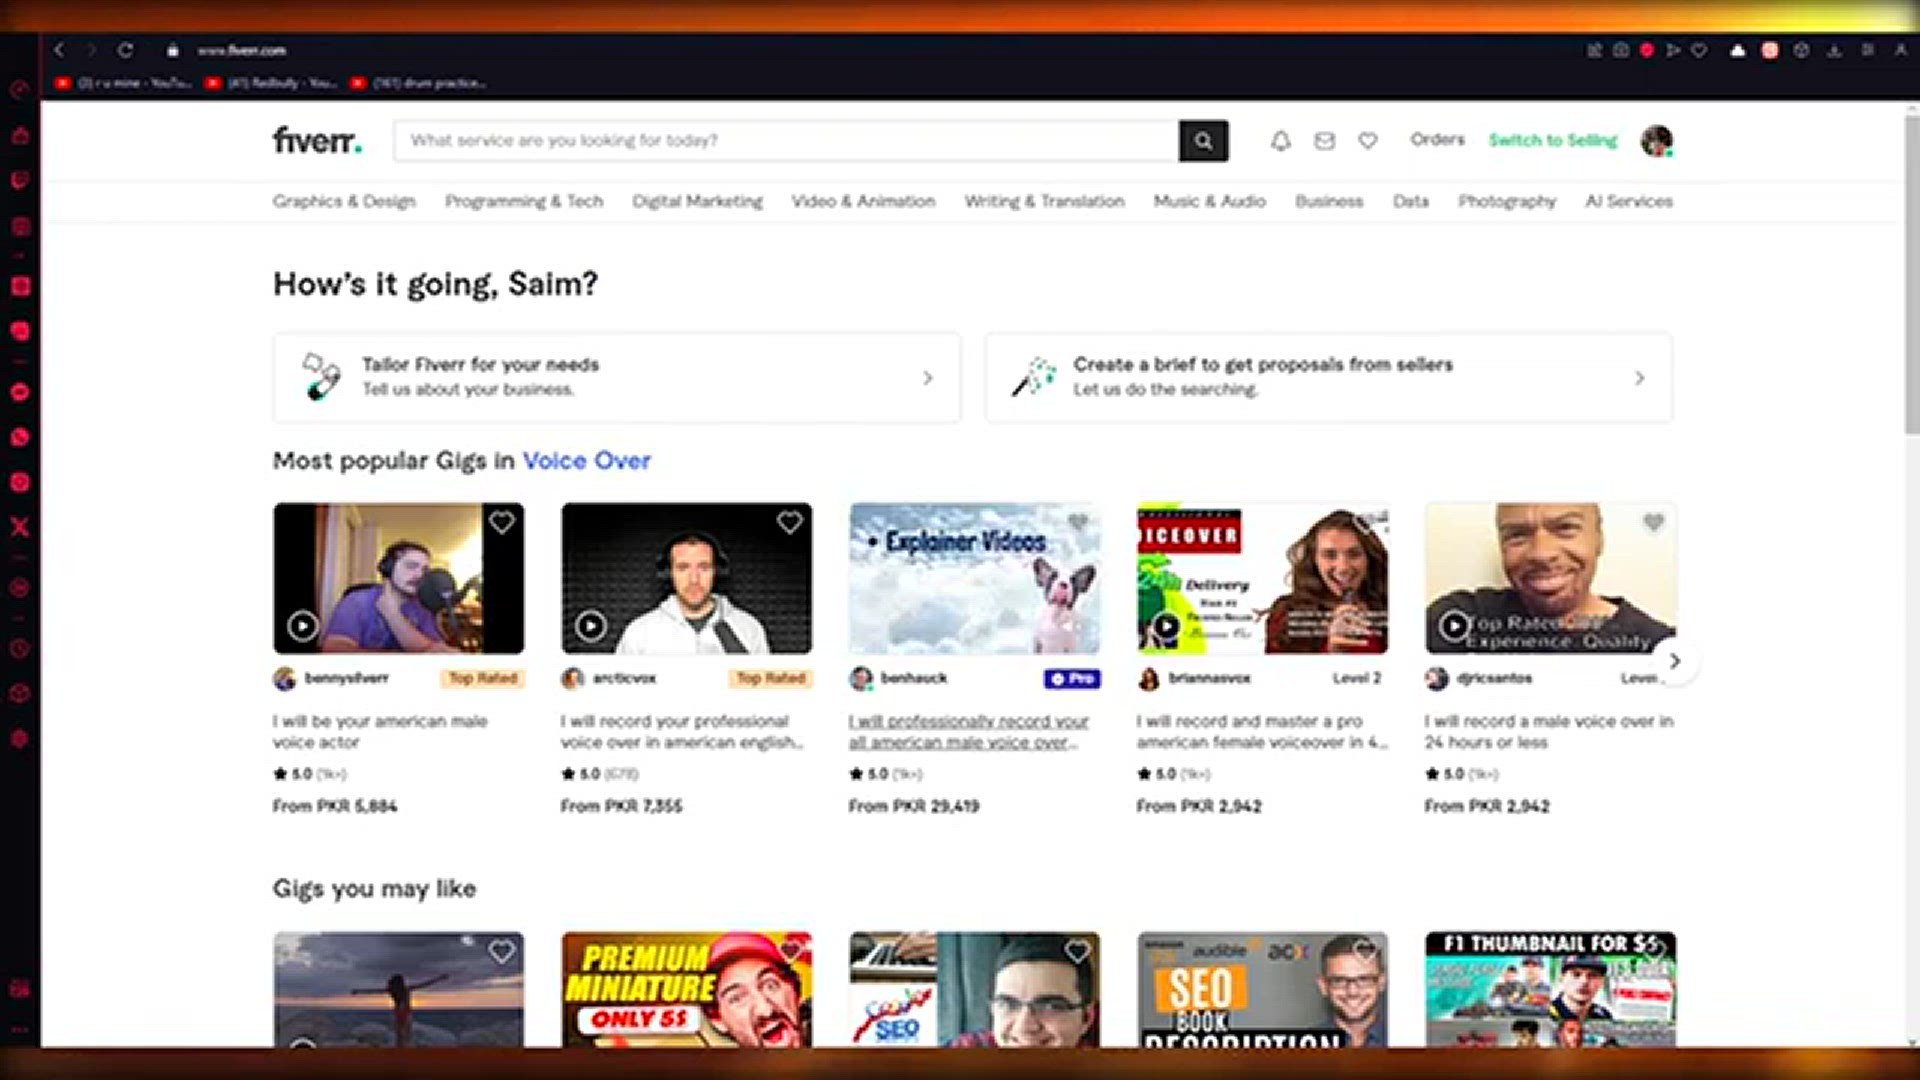Click X (Twitter) icon in browser sidebar
Image resolution: width=1920 pixels, height=1080 pixels.
point(20,527)
